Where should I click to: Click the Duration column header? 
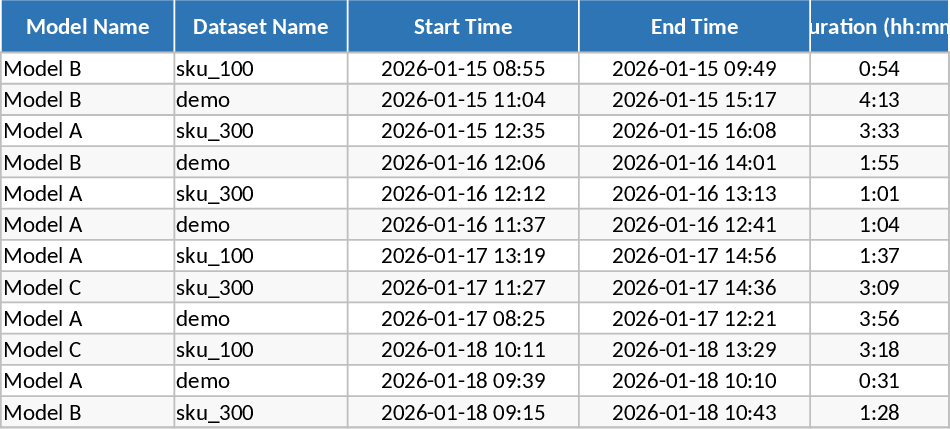click(879, 27)
